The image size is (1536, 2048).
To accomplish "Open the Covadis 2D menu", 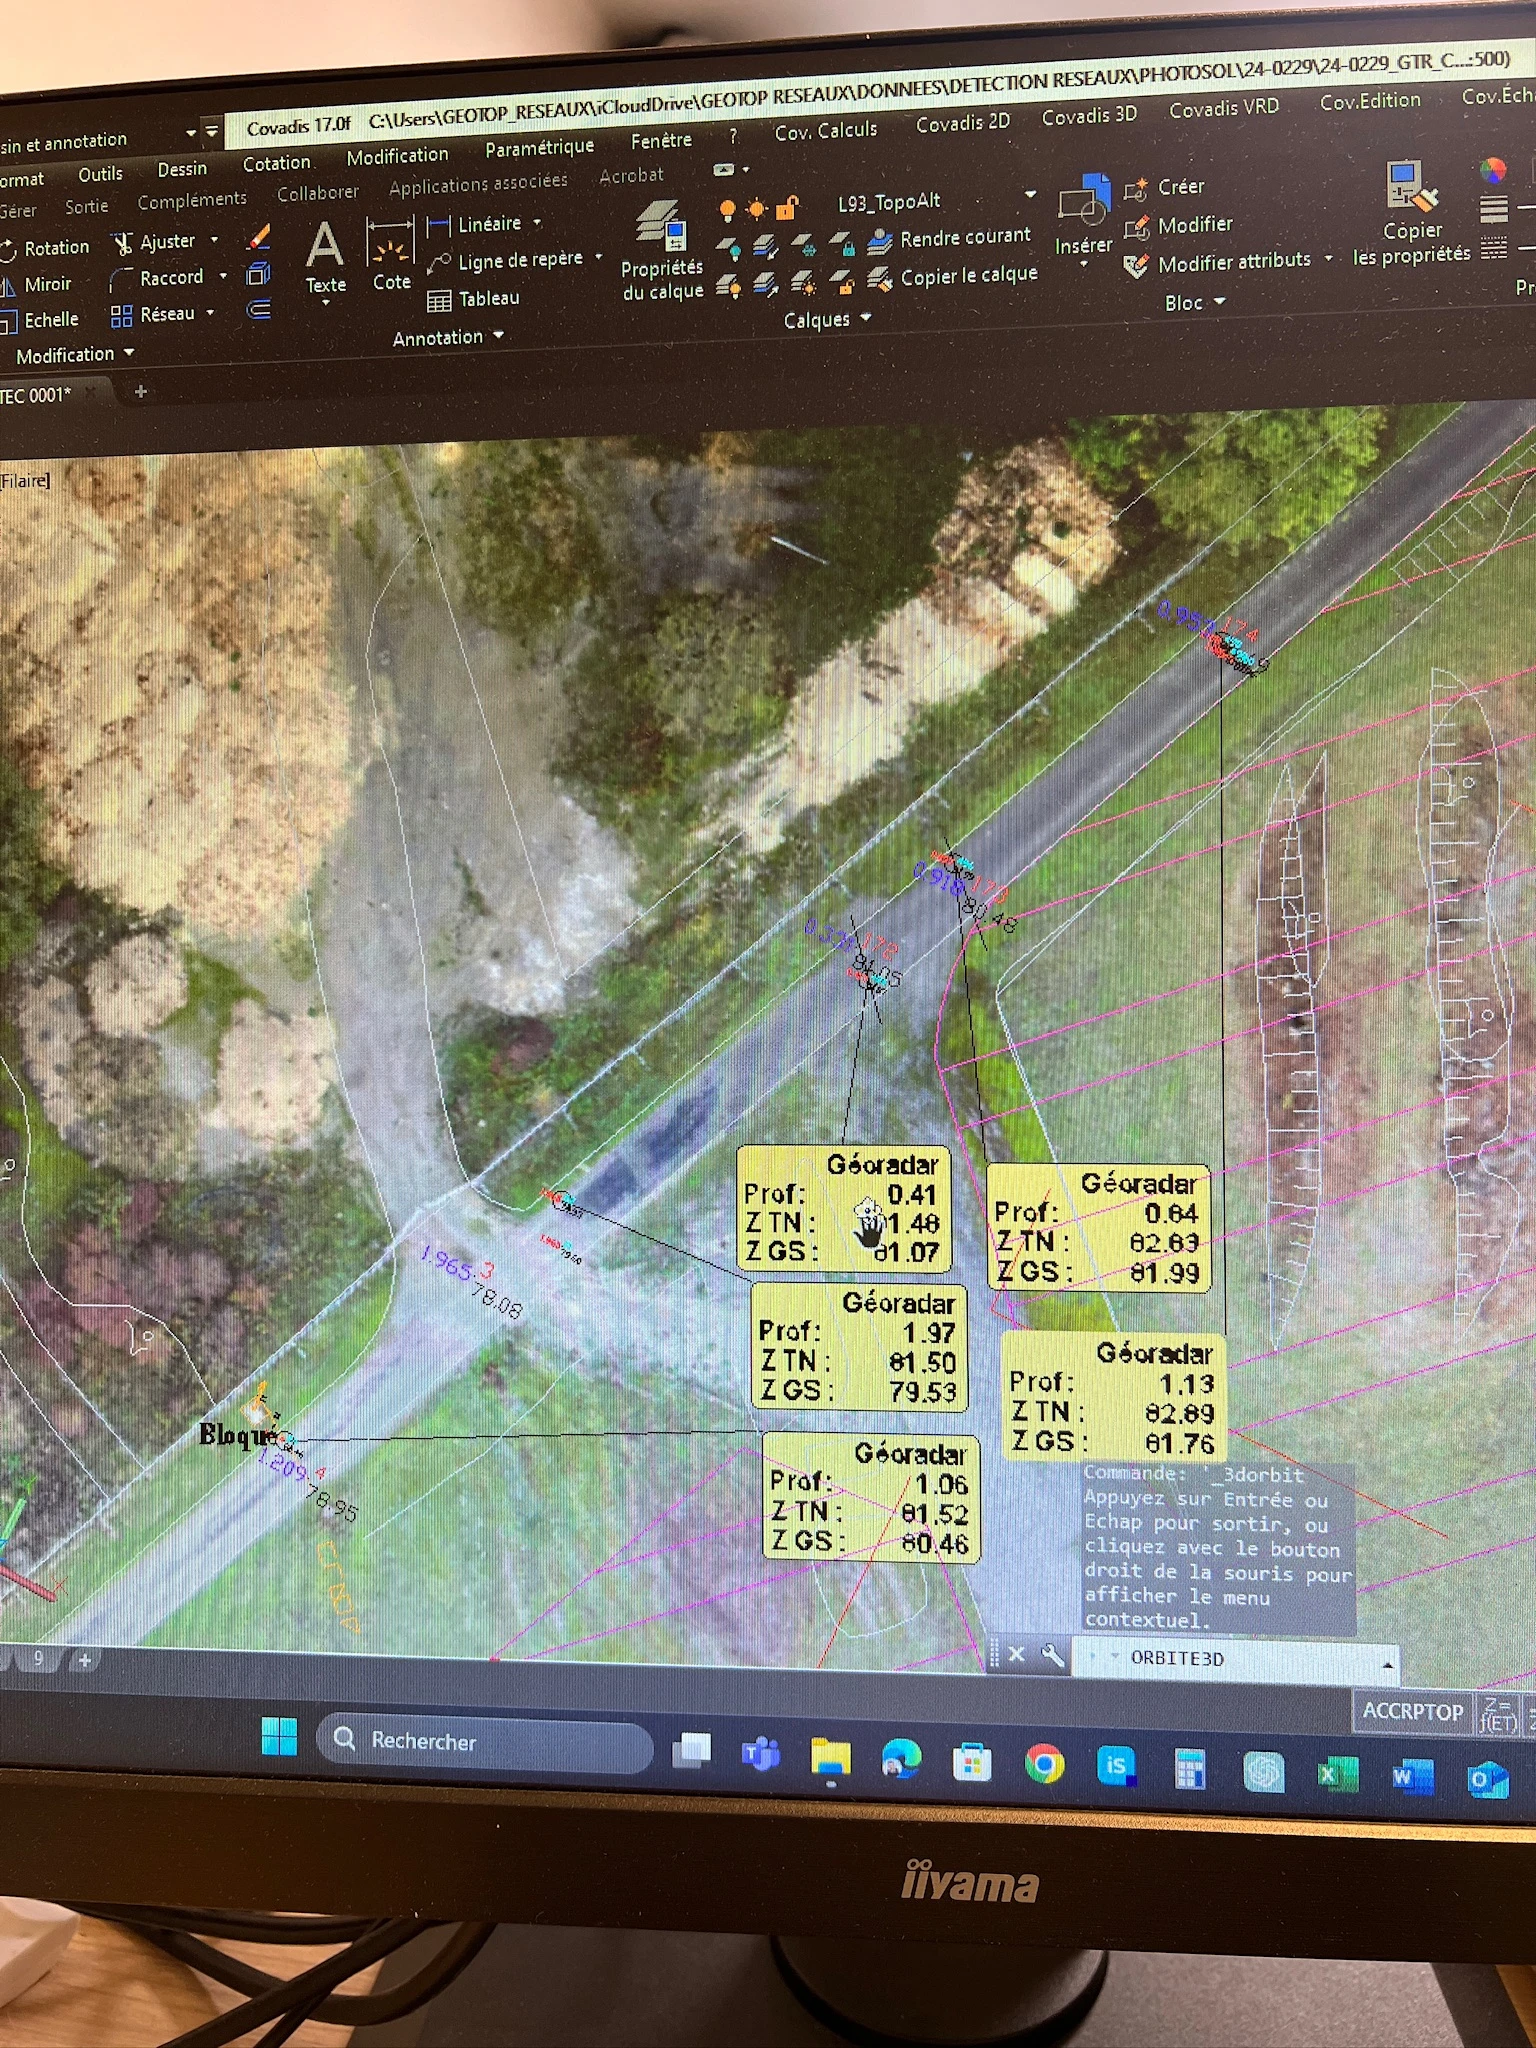I will [x=962, y=122].
